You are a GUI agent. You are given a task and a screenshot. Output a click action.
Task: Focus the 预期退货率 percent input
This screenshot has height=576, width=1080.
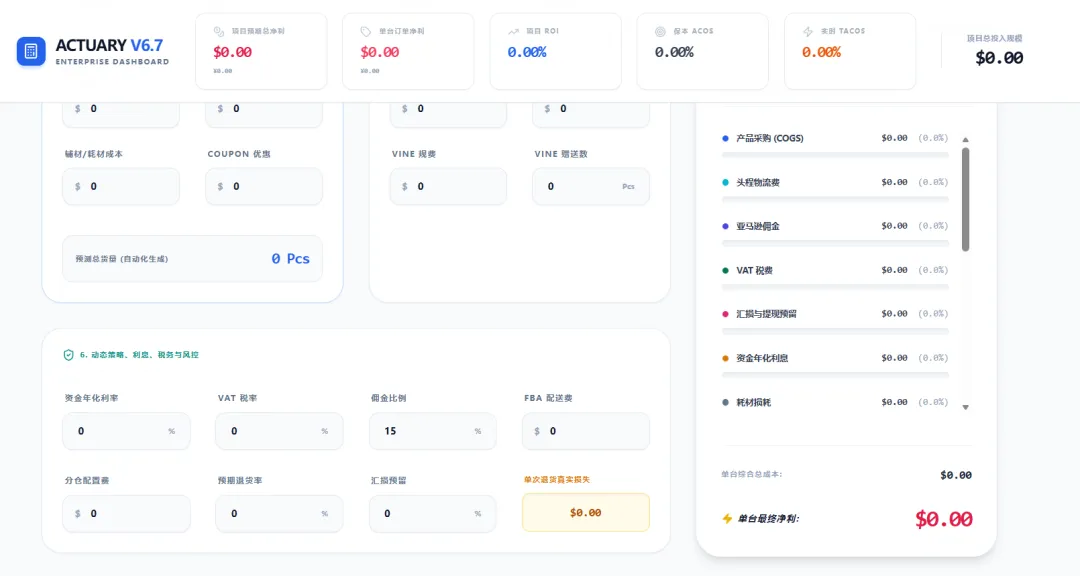tap(279, 513)
